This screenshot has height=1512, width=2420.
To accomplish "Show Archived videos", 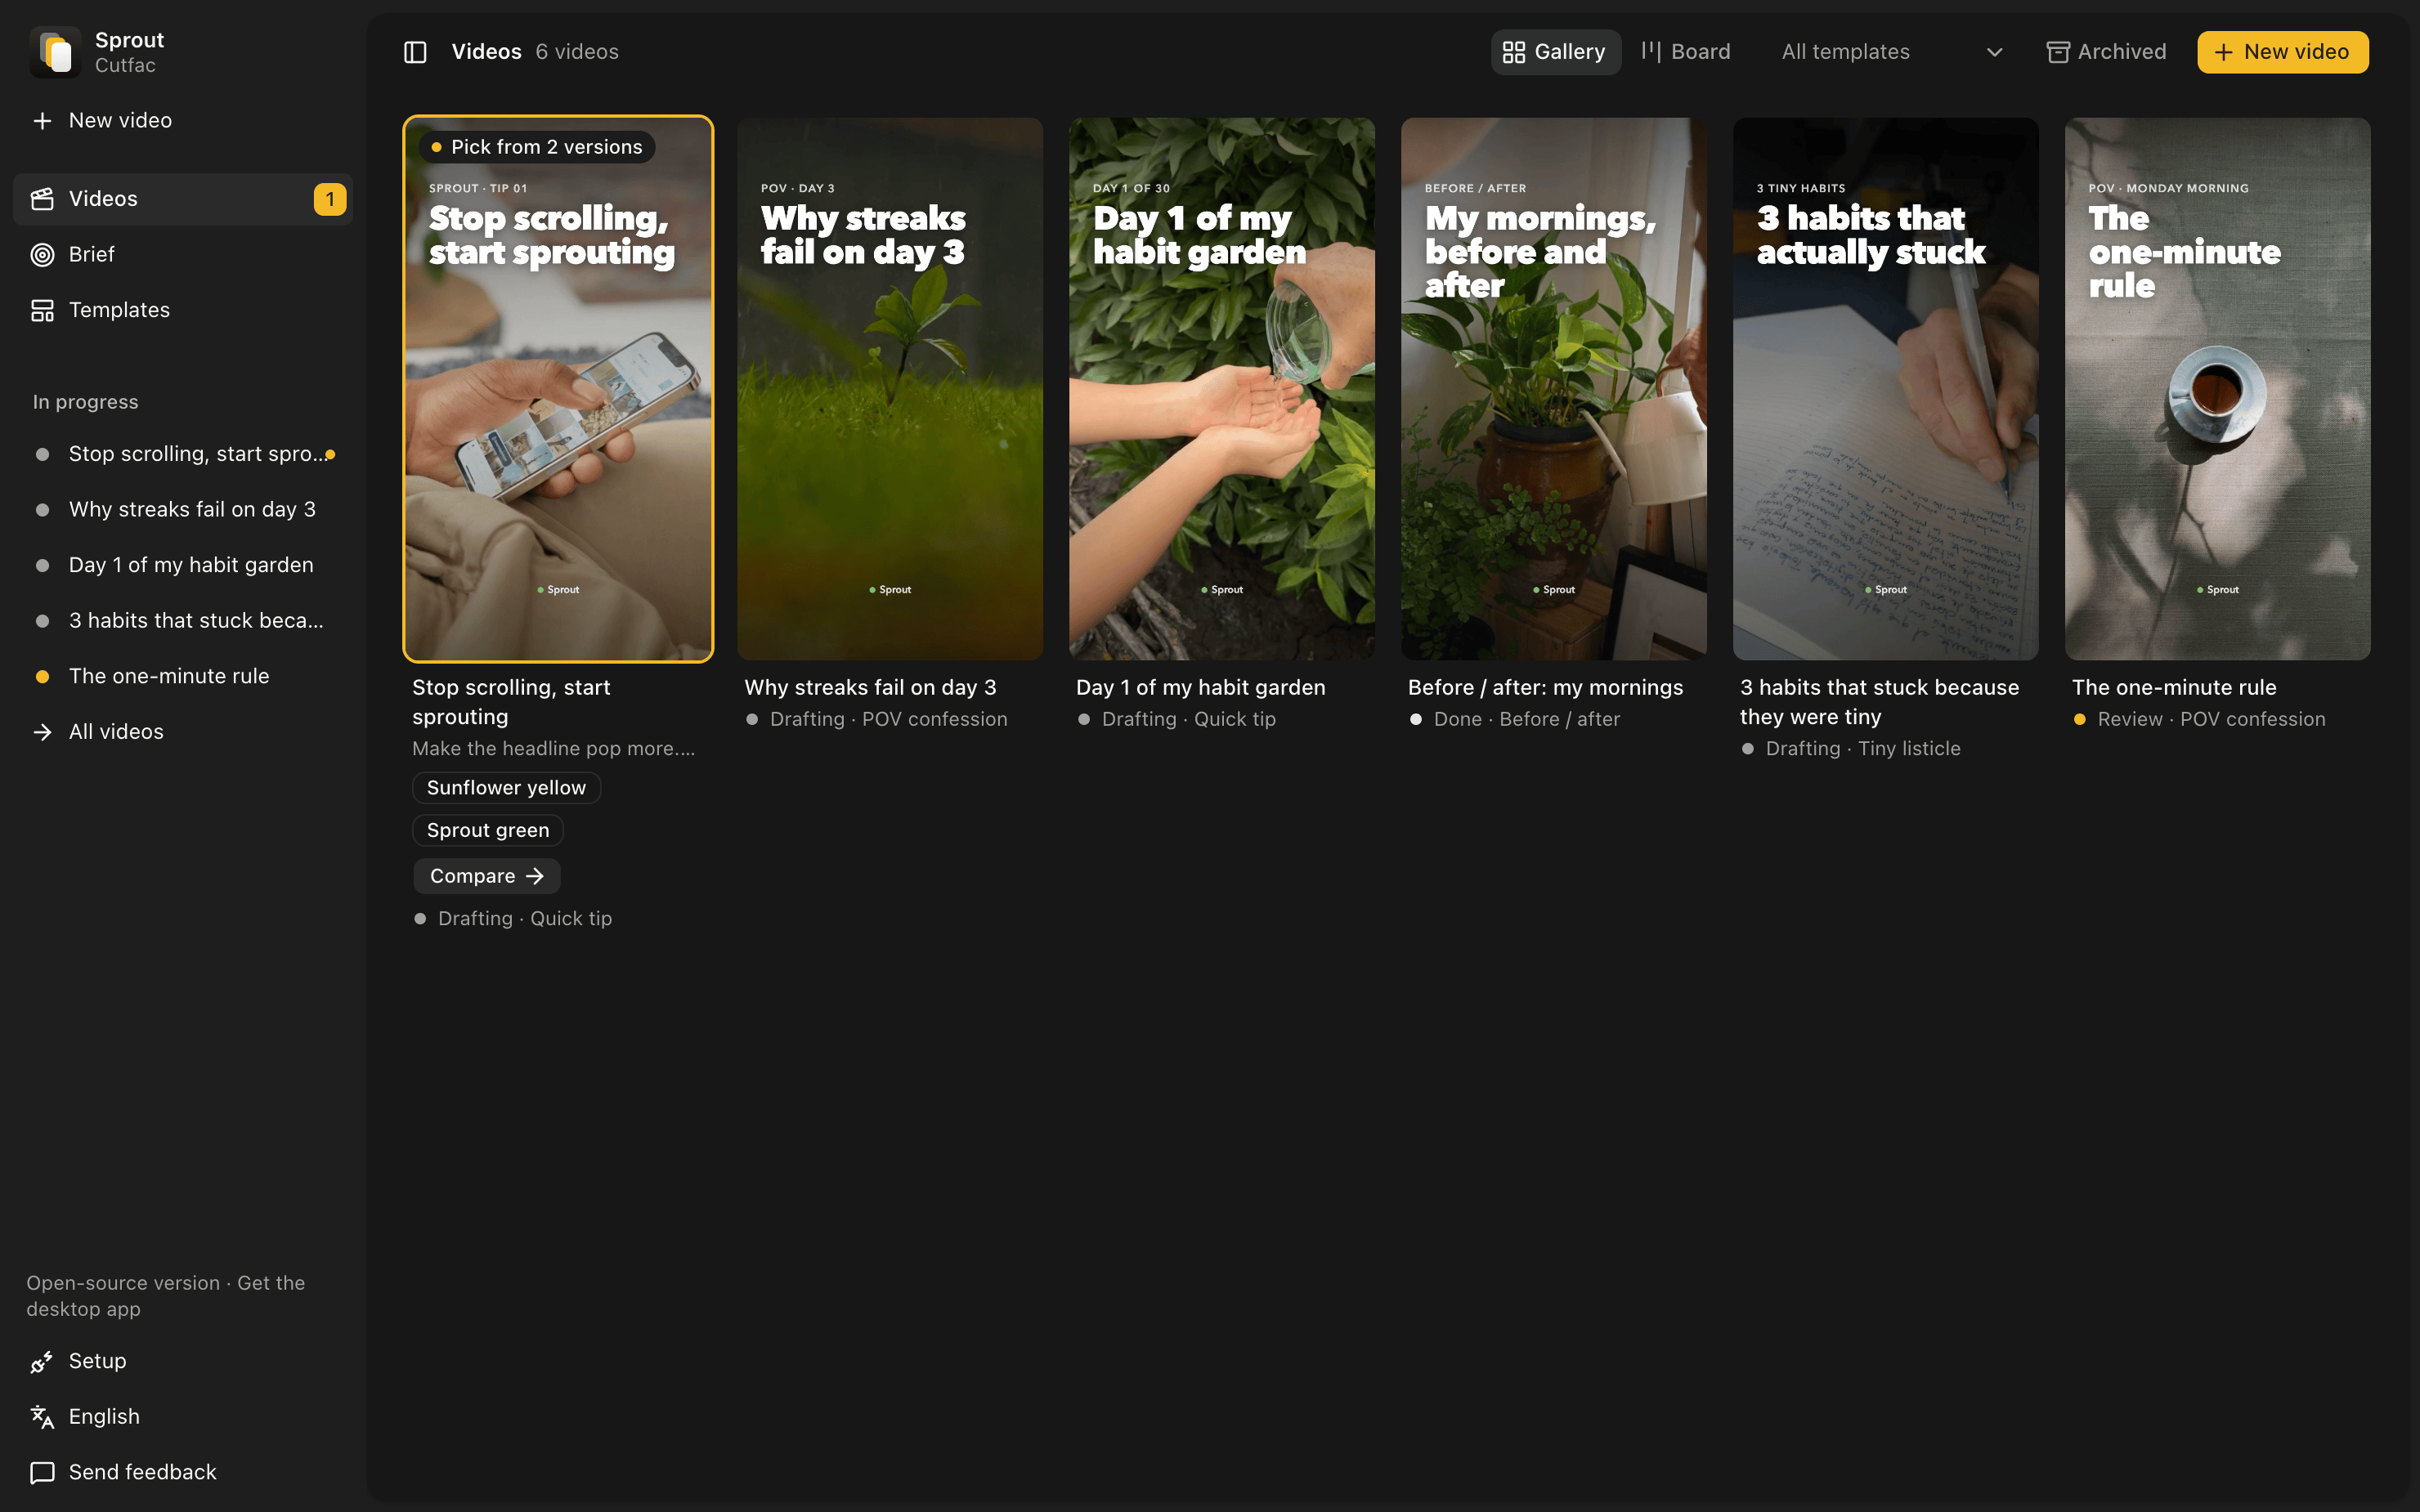I will [2106, 52].
